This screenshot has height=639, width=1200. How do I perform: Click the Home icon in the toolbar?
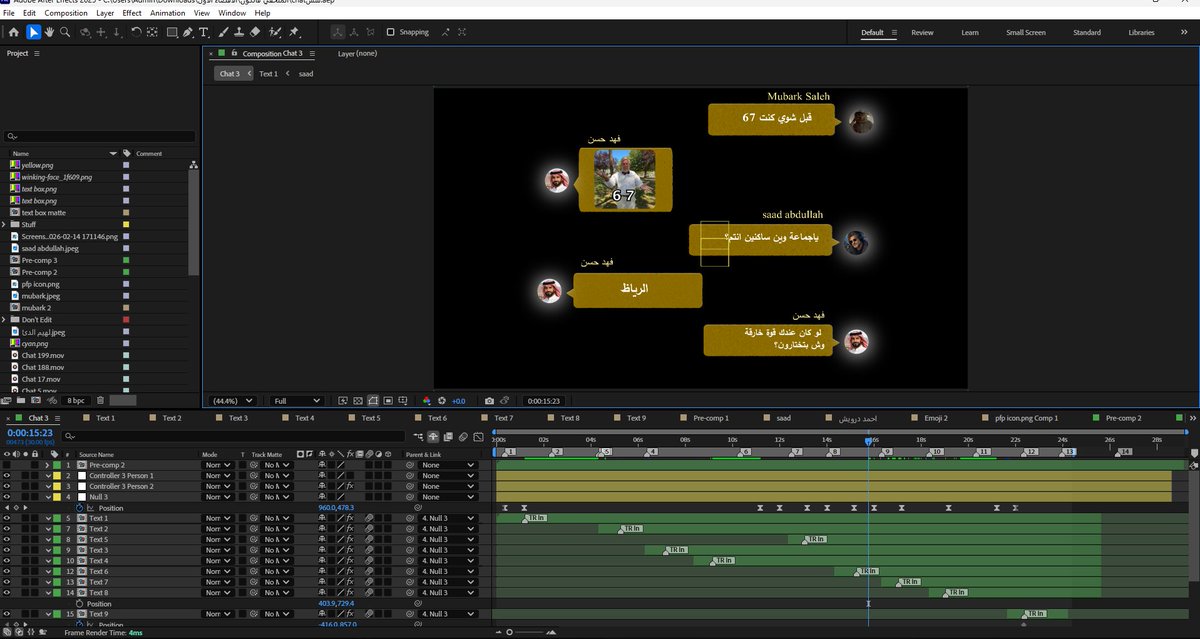tap(13, 32)
